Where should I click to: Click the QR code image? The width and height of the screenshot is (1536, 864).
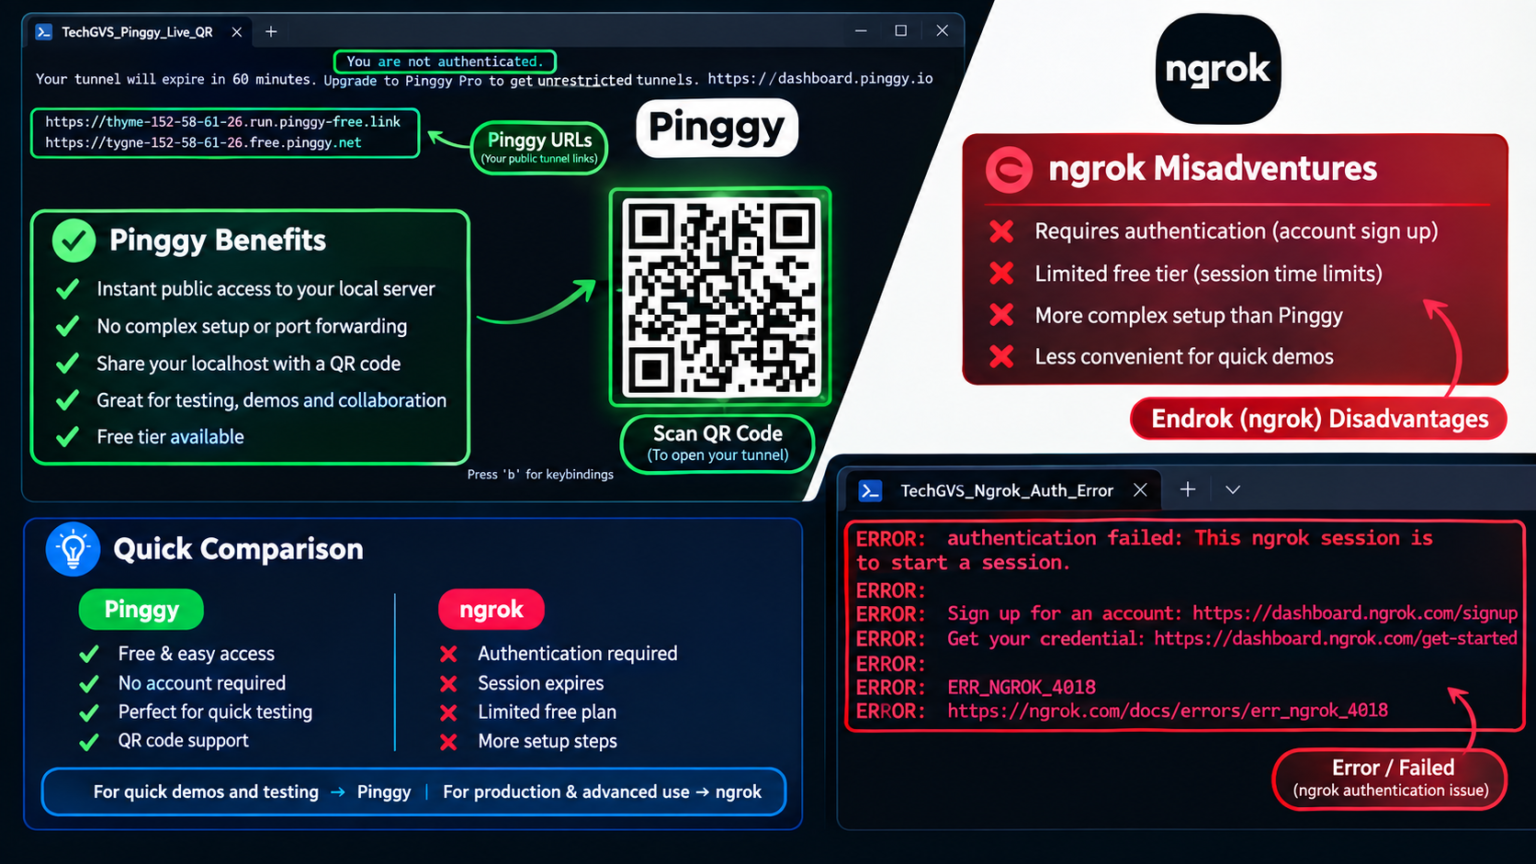point(720,297)
